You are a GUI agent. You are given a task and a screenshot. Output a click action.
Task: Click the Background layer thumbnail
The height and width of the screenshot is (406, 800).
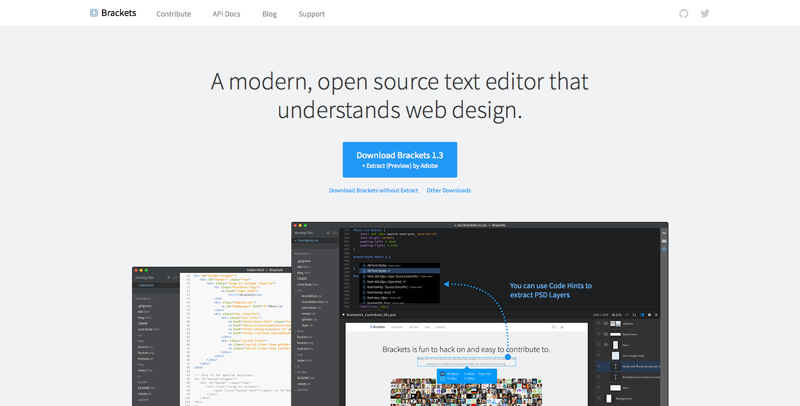[609, 398]
